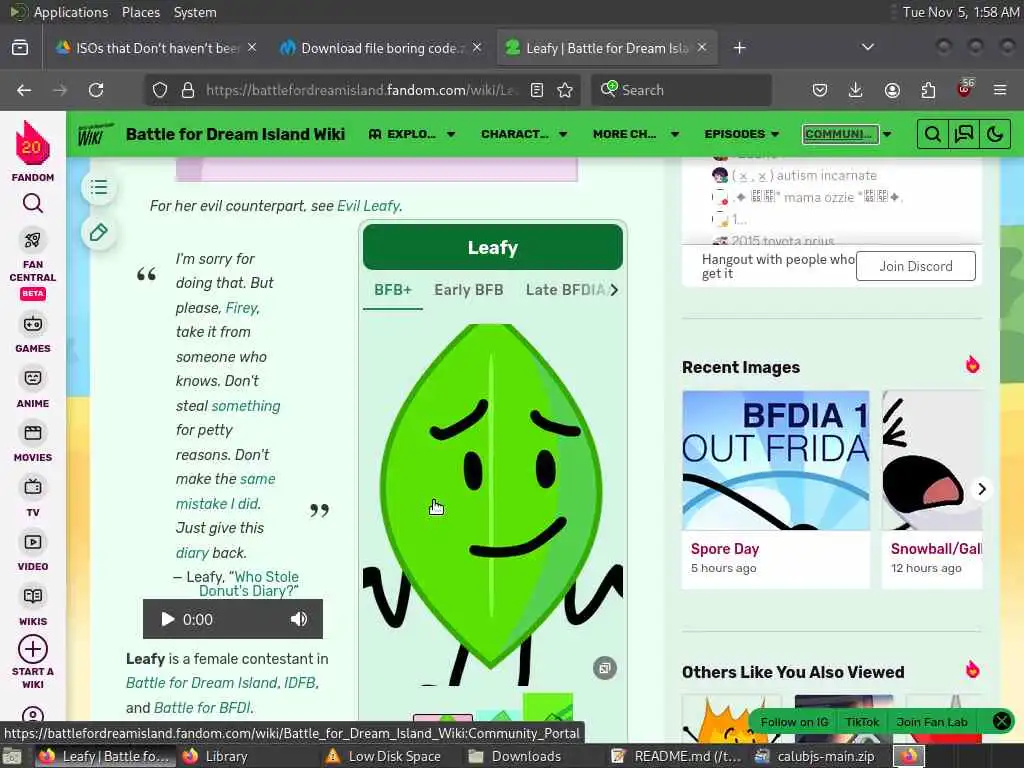Open the wiki discussions icon
Image resolution: width=1024 pixels, height=768 pixels.
963,135
